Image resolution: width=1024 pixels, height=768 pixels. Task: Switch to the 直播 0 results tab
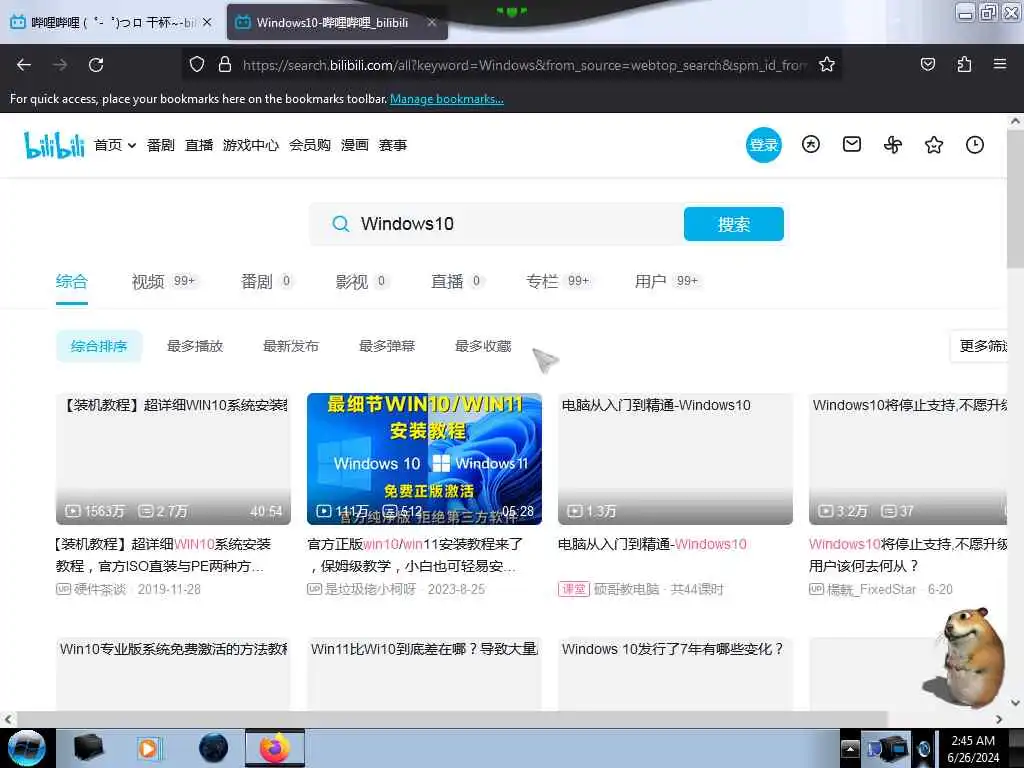coord(457,281)
